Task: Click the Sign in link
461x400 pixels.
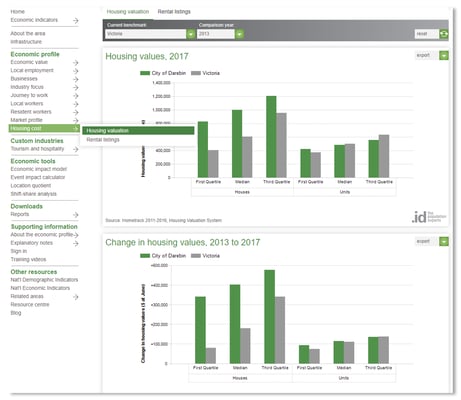Action: tap(19, 251)
